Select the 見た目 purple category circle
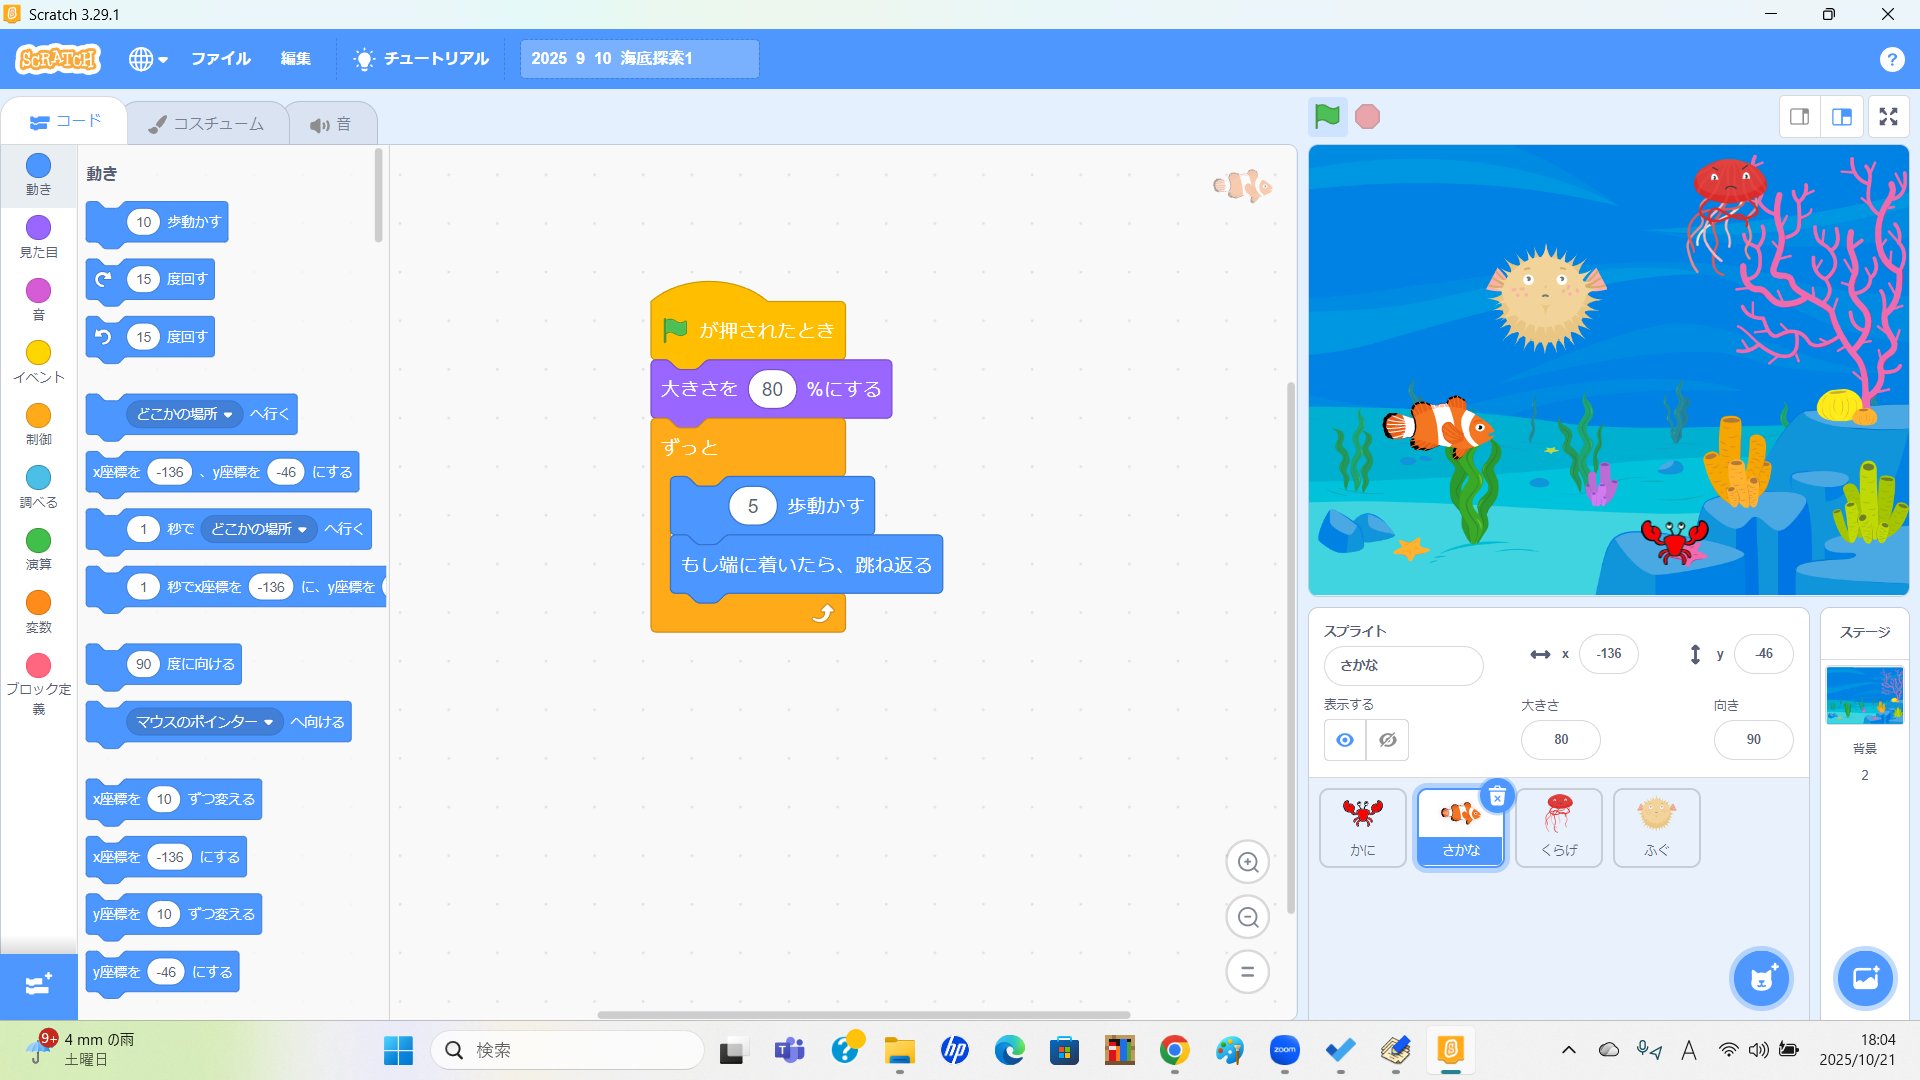The width and height of the screenshot is (1920, 1080). point(38,228)
